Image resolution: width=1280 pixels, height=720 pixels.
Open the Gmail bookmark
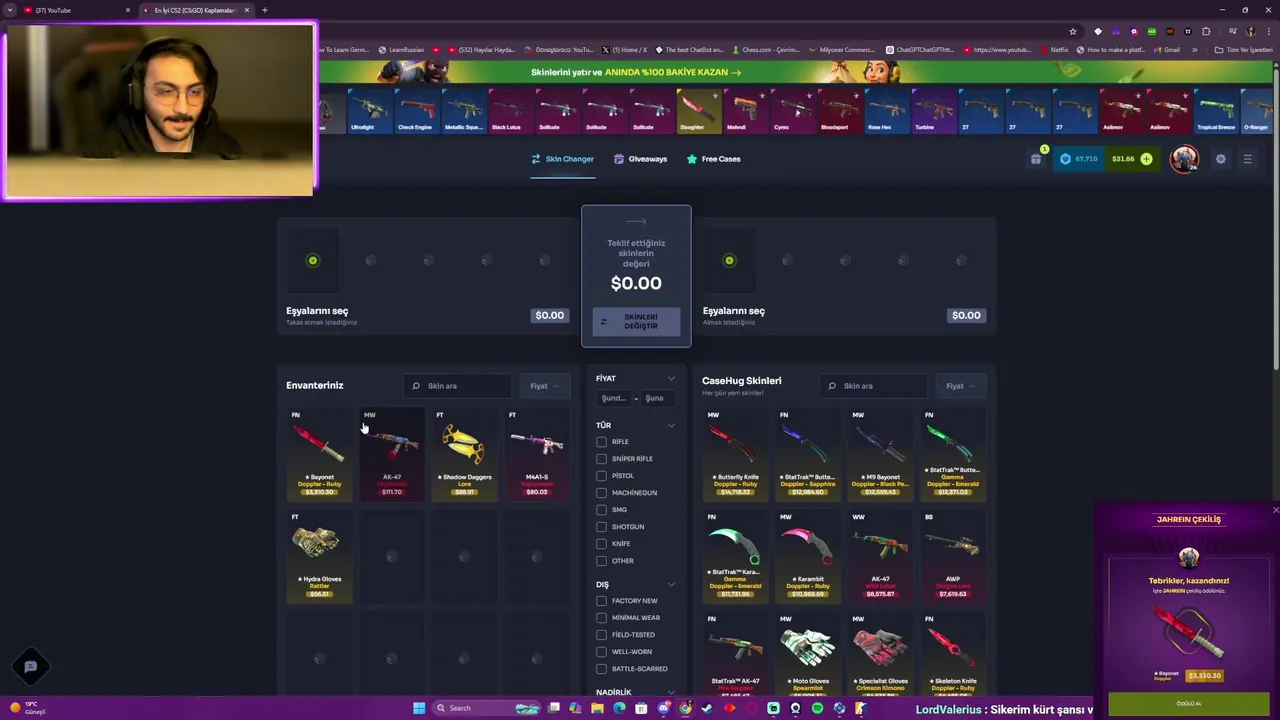[1166, 49]
